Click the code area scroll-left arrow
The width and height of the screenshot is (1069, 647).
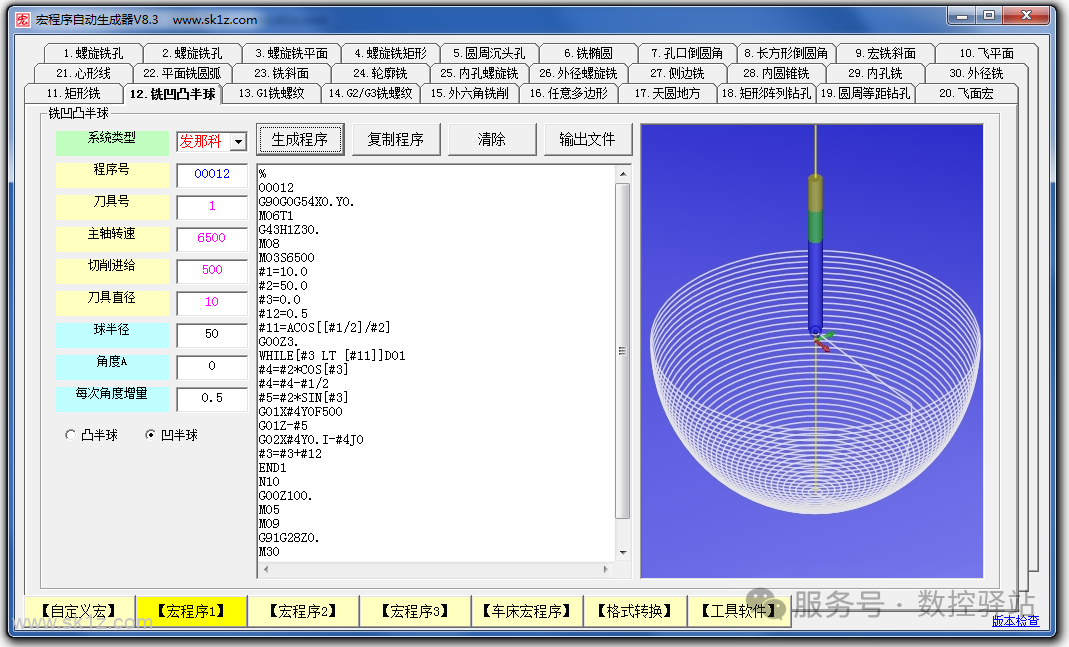click(x=266, y=569)
